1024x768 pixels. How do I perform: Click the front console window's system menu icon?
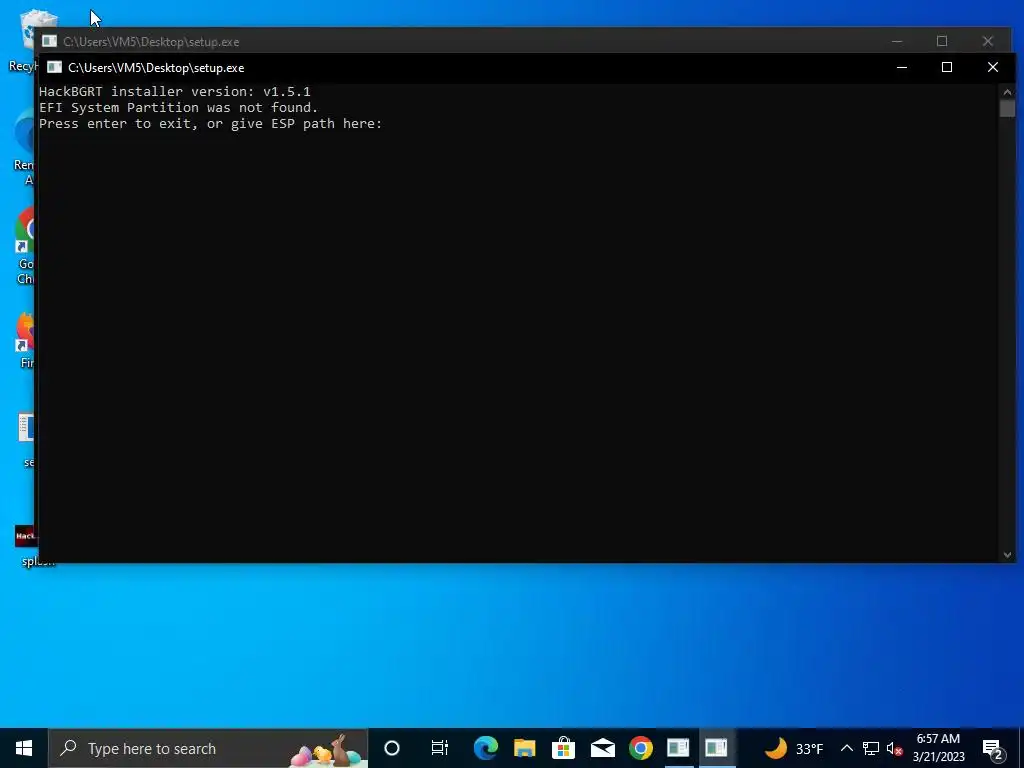tap(55, 67)
